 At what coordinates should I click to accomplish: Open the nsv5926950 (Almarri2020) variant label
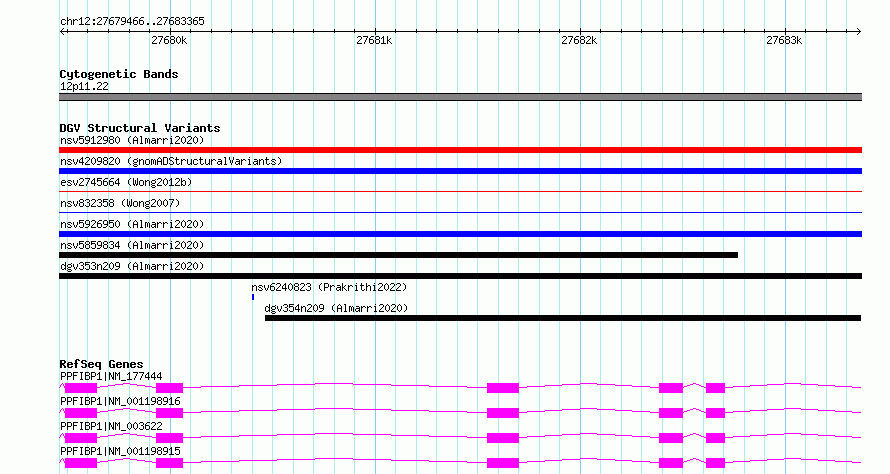(132, 224)
